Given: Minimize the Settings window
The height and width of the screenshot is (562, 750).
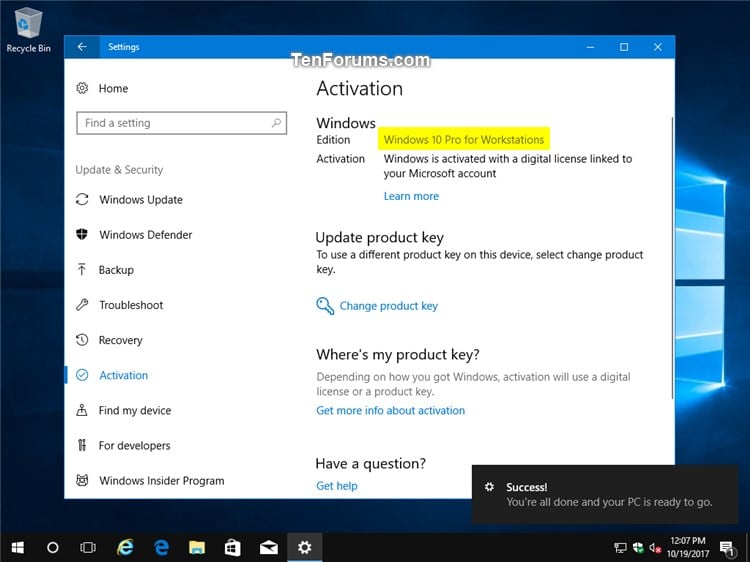Looking at the screenshot, I should point(591,47).
